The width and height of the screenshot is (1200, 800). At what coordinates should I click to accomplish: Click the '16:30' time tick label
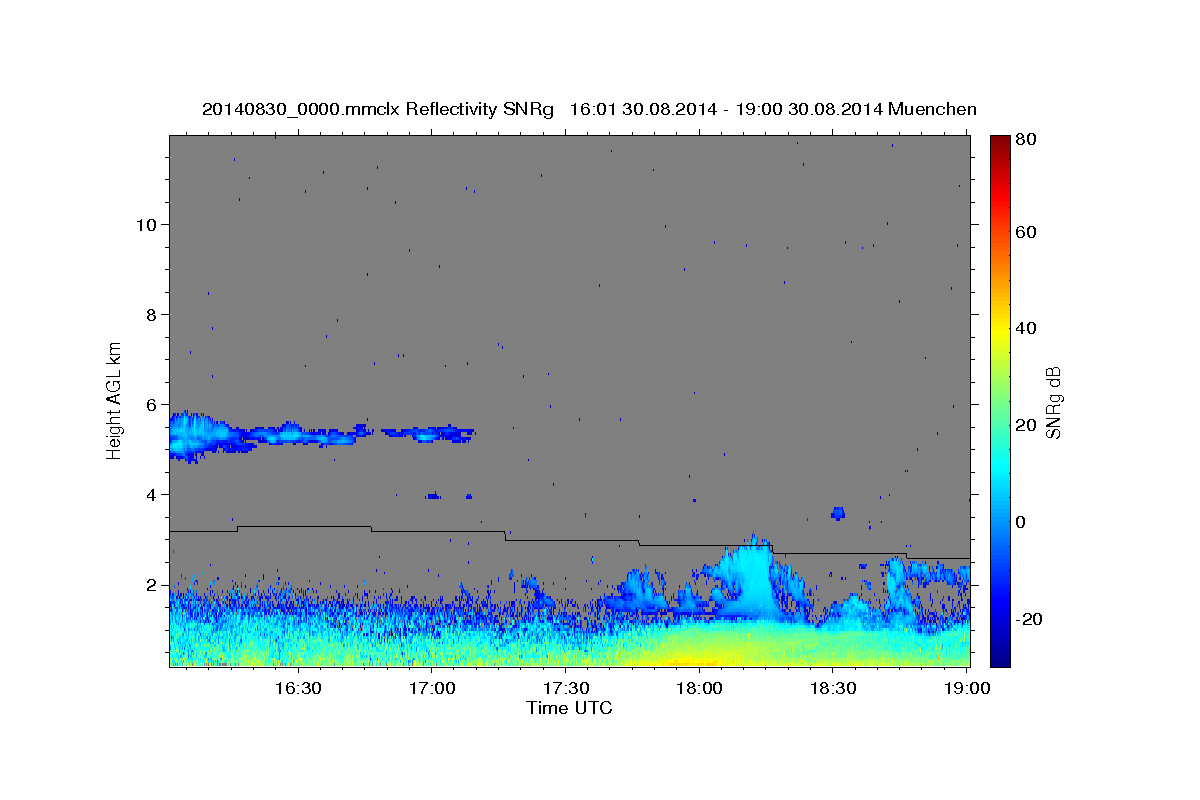click(297, 689)
